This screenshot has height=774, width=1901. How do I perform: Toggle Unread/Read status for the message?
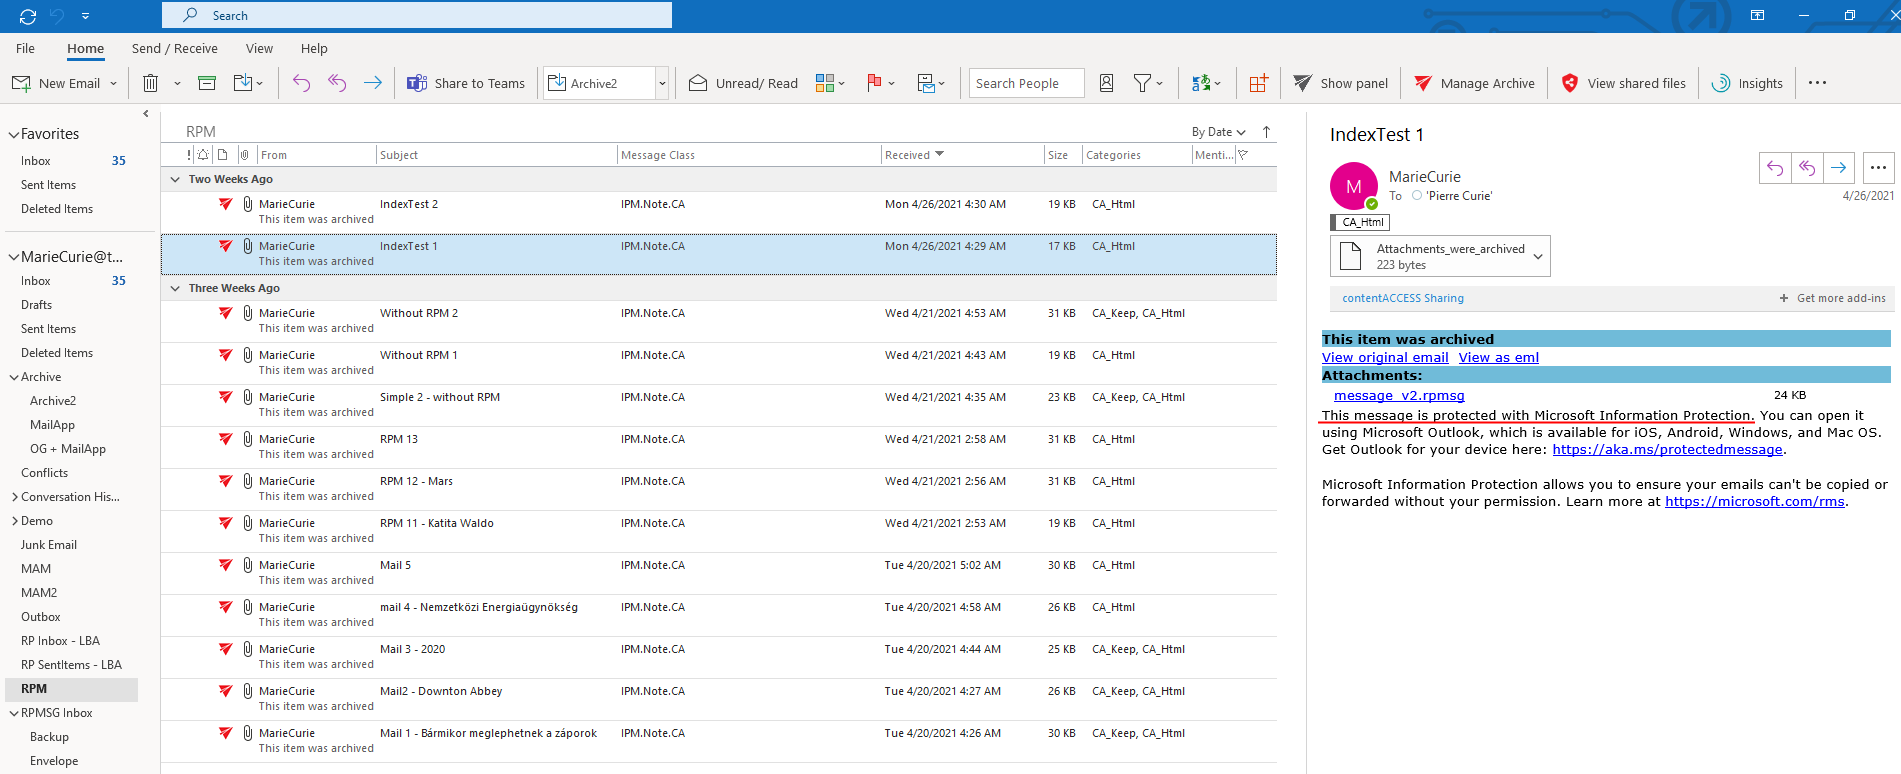(743, 84)
